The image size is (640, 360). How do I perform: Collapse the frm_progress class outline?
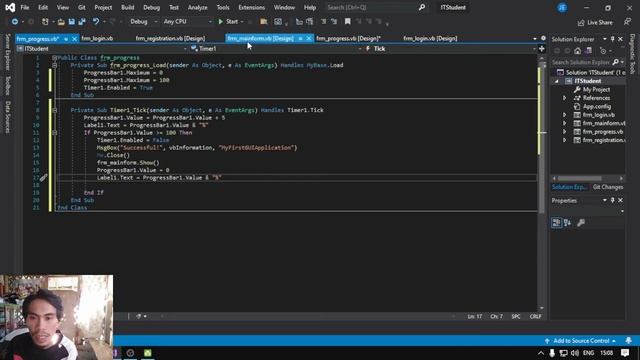[54, 58]
